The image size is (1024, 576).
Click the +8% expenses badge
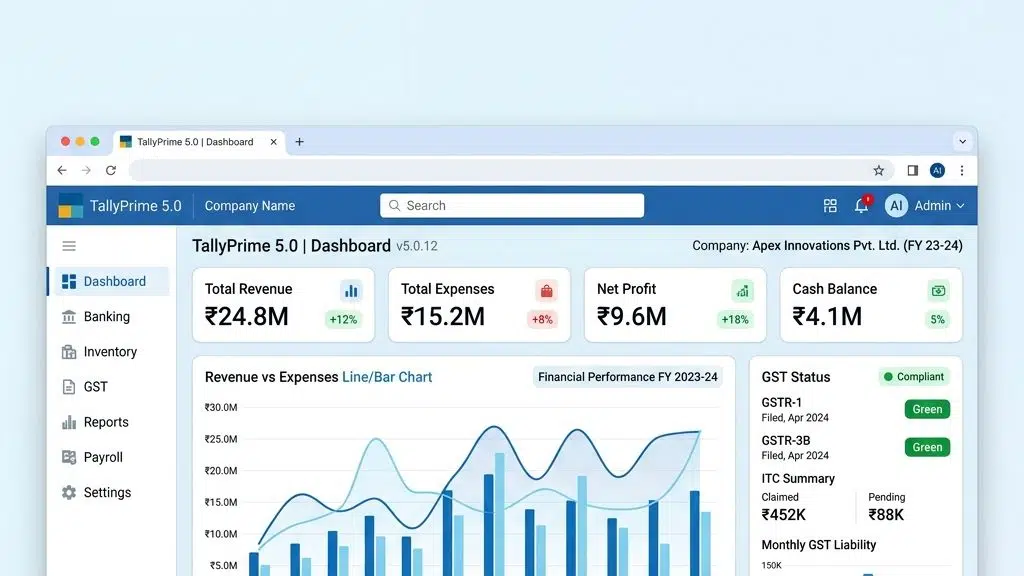click(542, 319)
